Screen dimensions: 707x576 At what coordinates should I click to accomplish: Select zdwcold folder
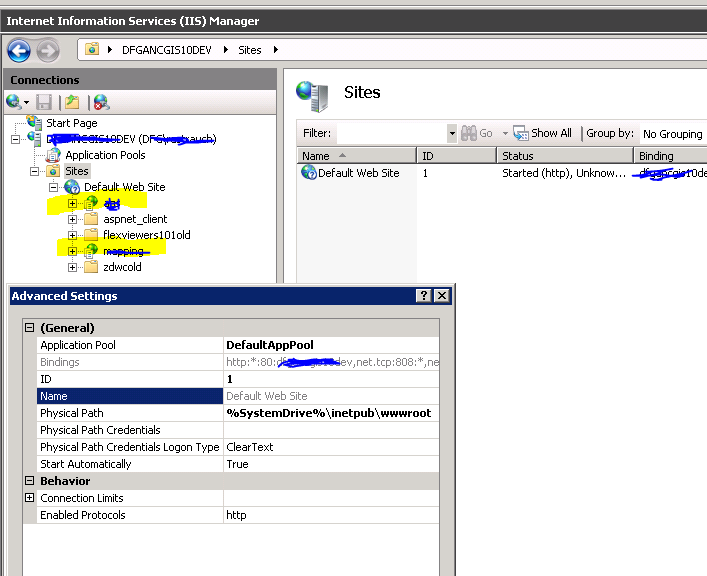(x=122, y=267)
